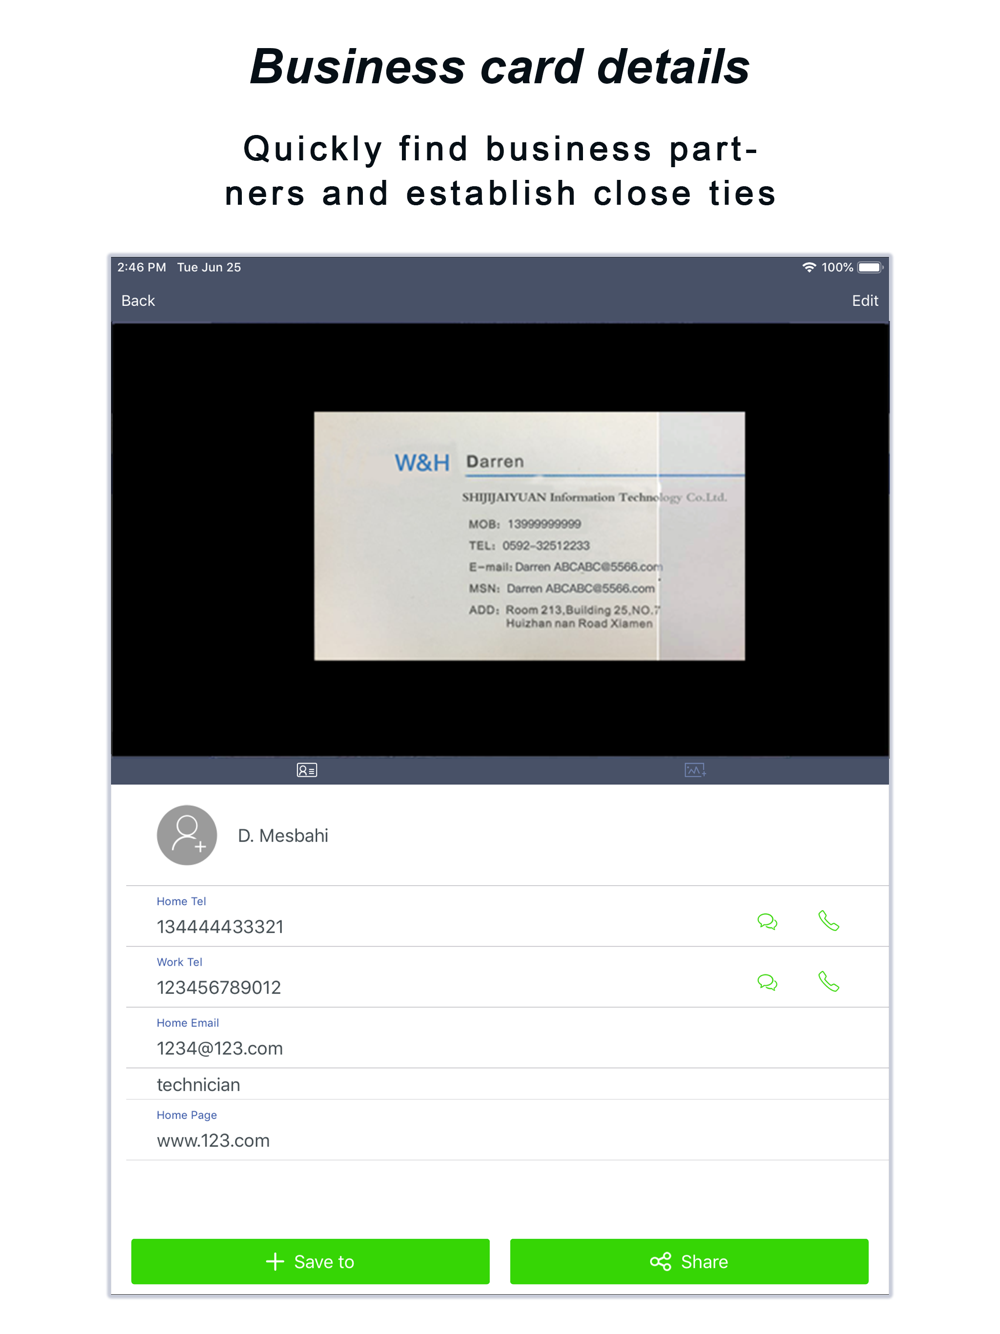Add a photo using the avatar icon

187,835
